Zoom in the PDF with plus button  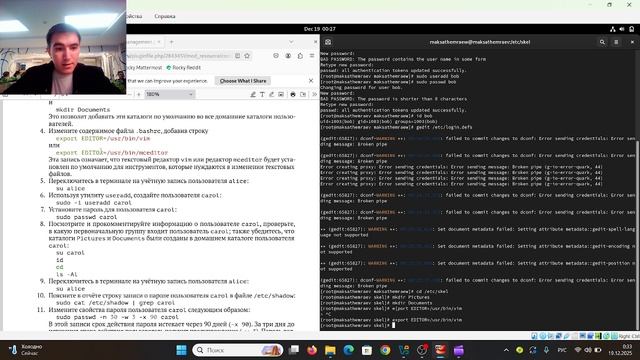(x=139, y=94)
